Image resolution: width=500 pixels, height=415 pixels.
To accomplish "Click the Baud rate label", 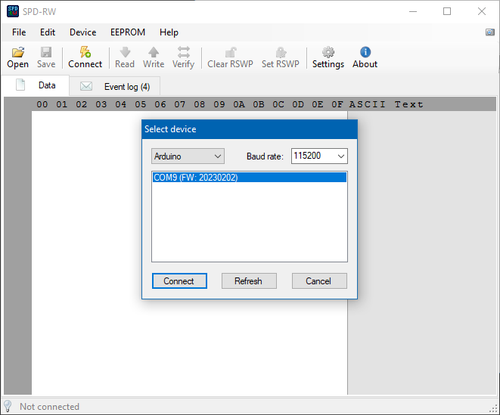I will click(265, 156).
